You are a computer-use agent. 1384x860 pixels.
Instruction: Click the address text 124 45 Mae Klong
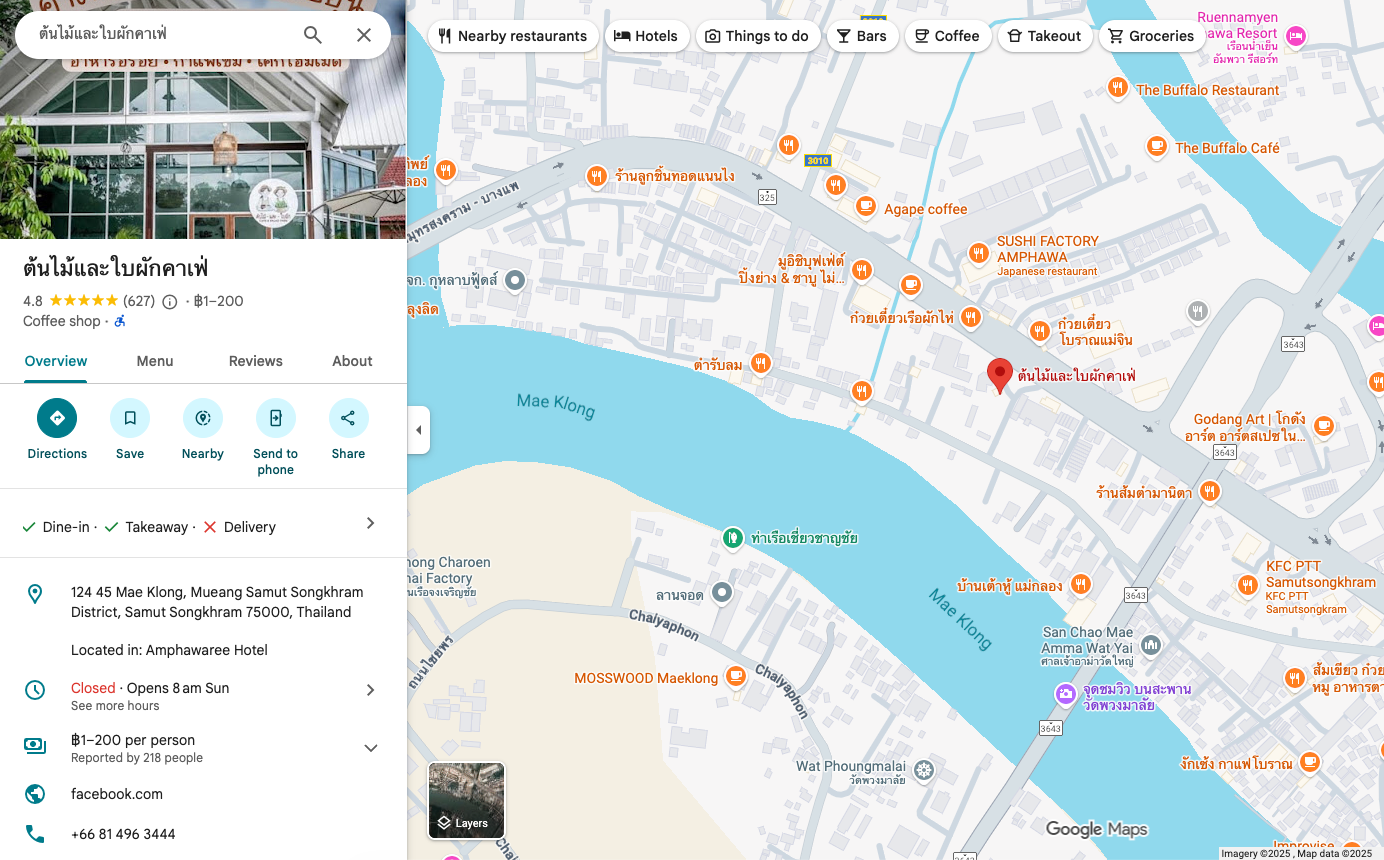click(217, 602)
